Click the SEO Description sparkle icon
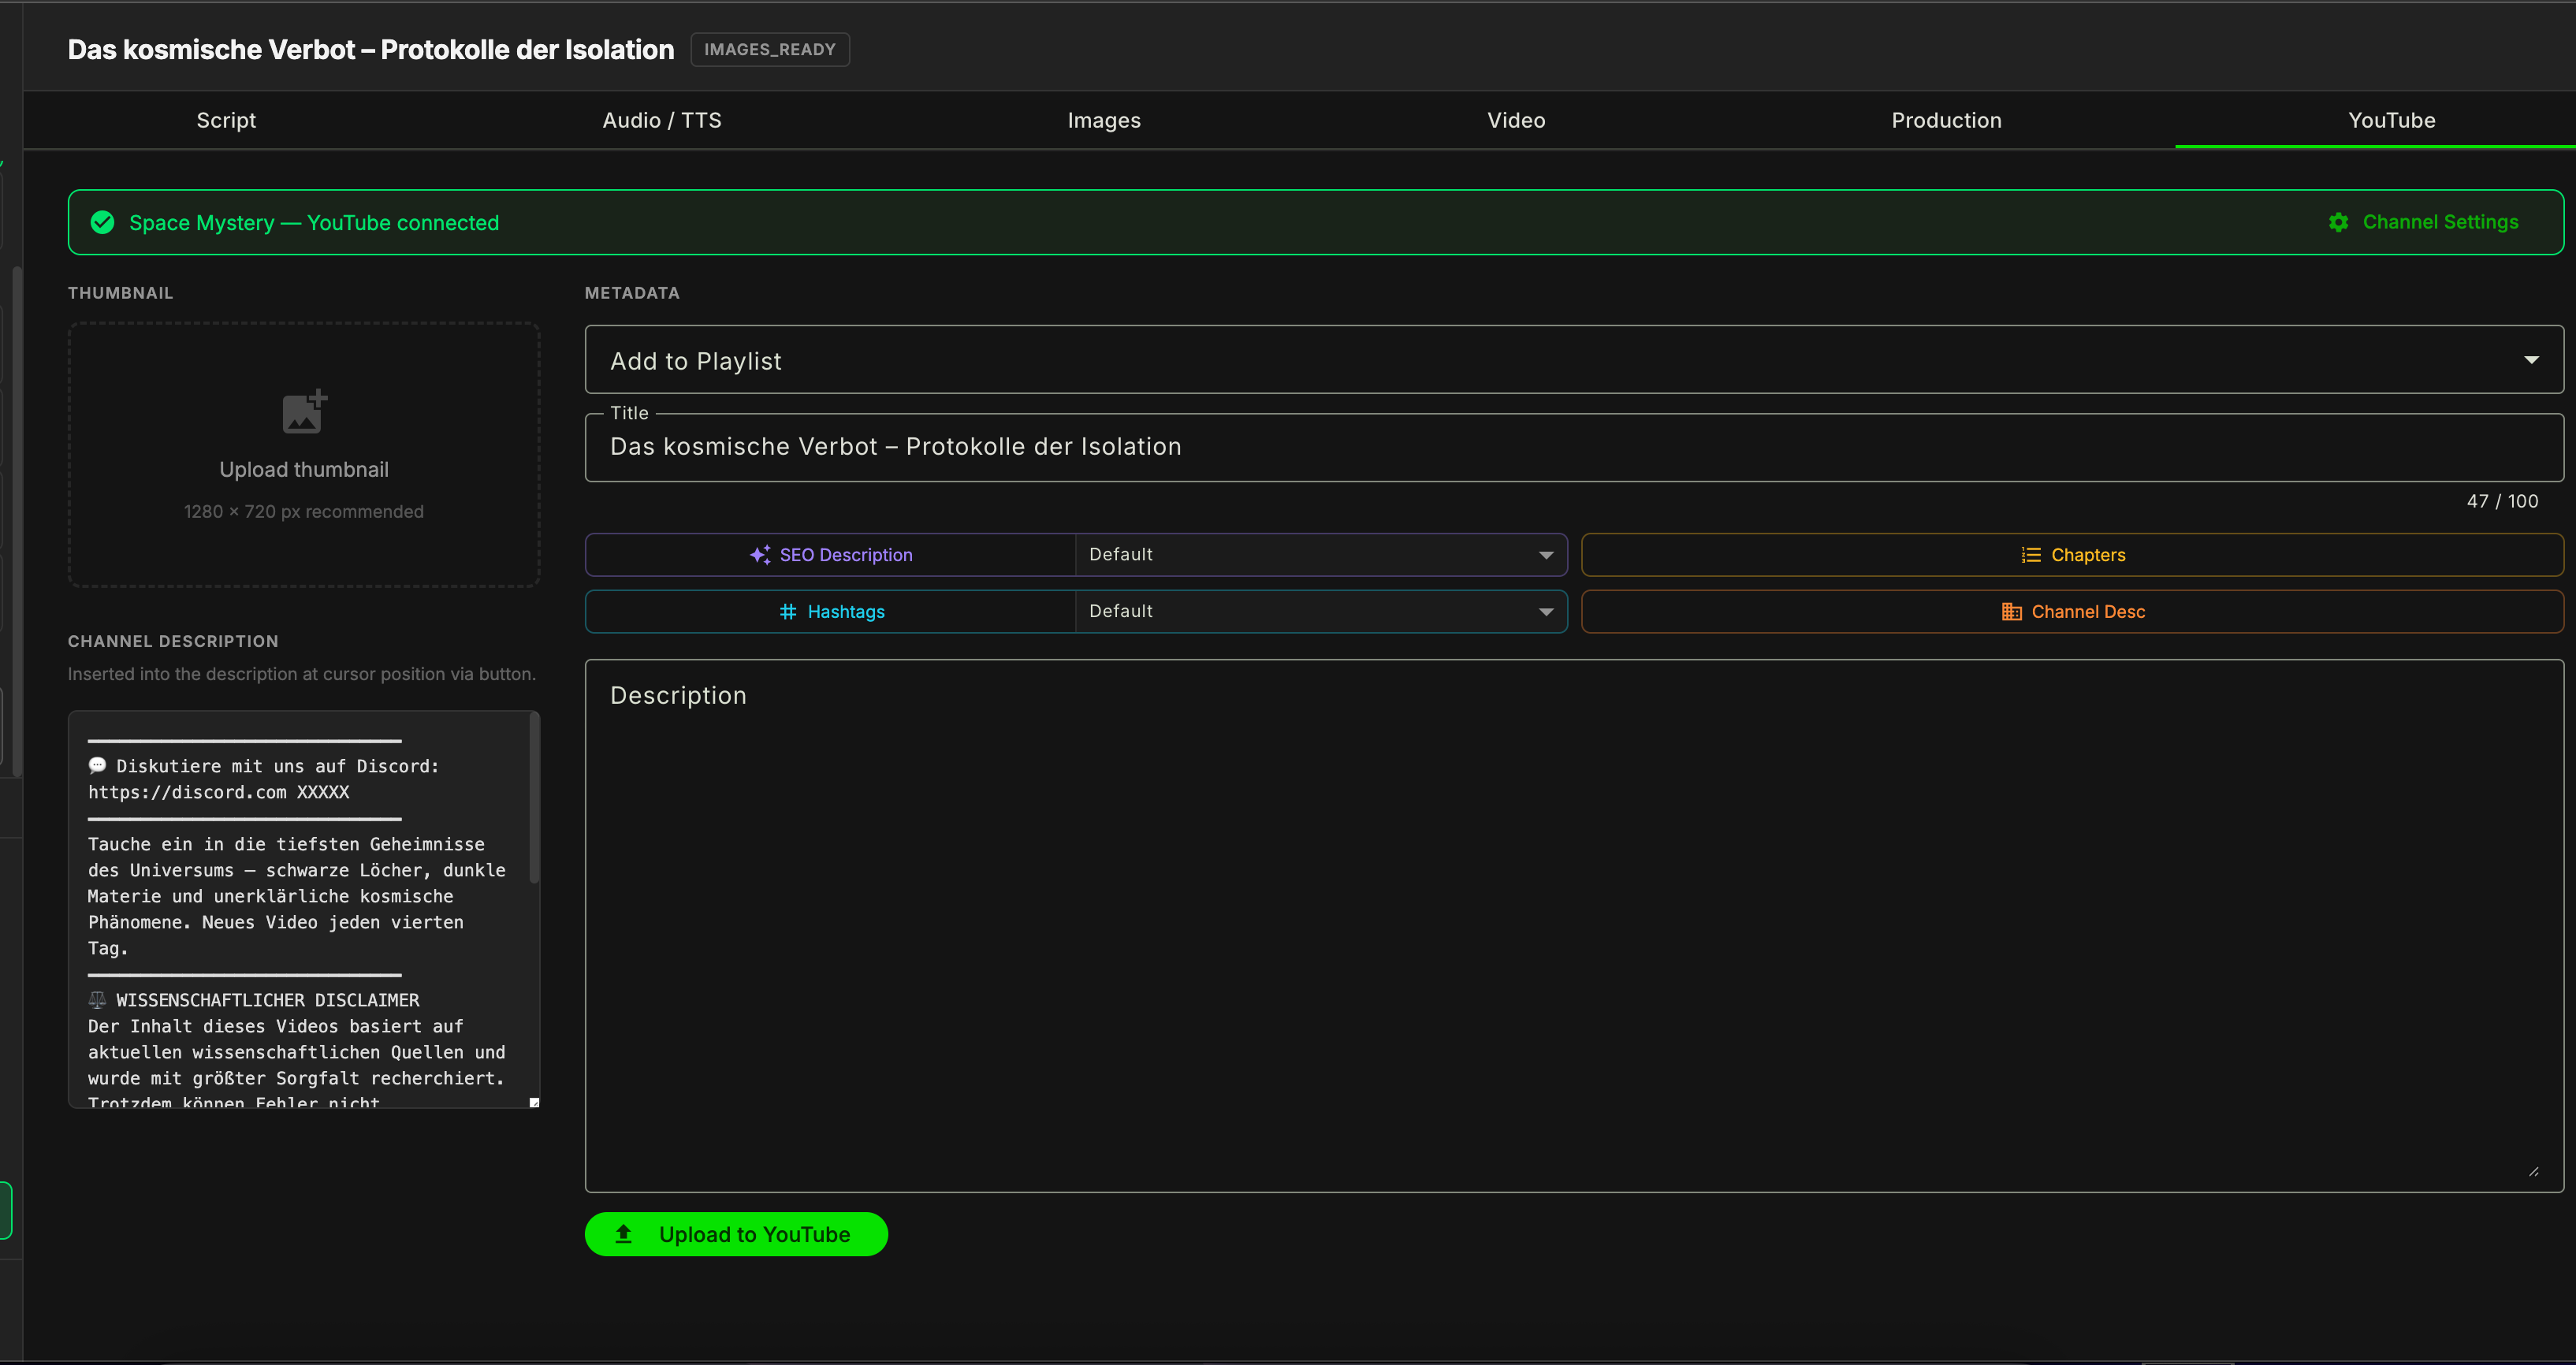The width and height of the screenshot is (2576, 1365). point(760,554)
